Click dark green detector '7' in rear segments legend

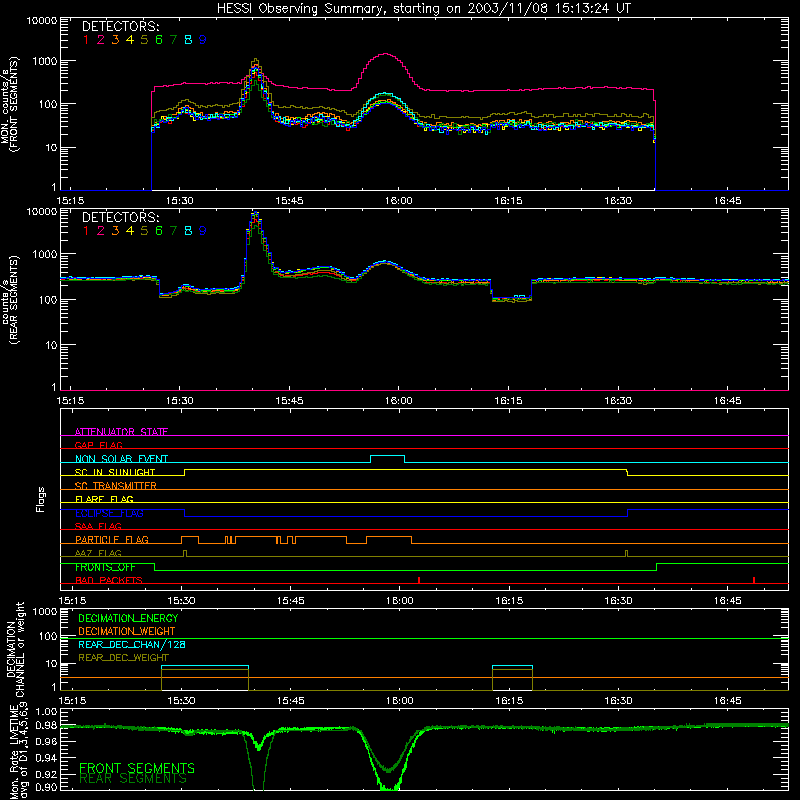tap(173, 231)
